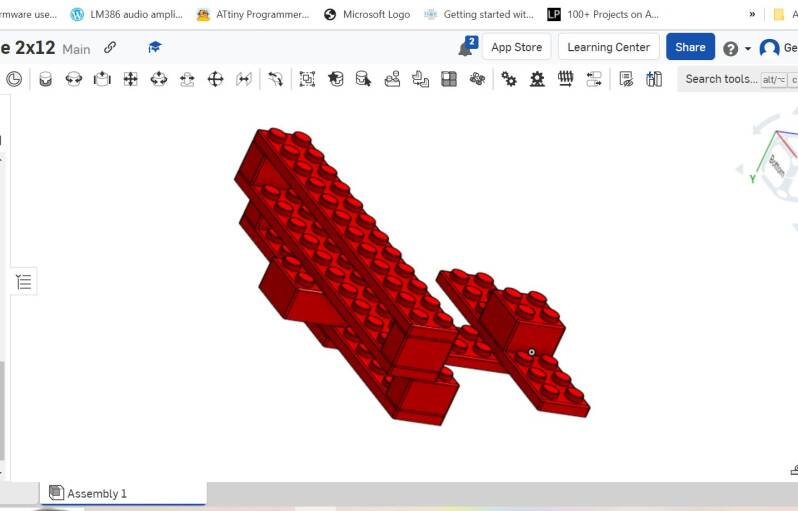Select the Pin slot mate tool
Image resolution: width=798 pixels, height=511 pixels.
tap(187, 79)
